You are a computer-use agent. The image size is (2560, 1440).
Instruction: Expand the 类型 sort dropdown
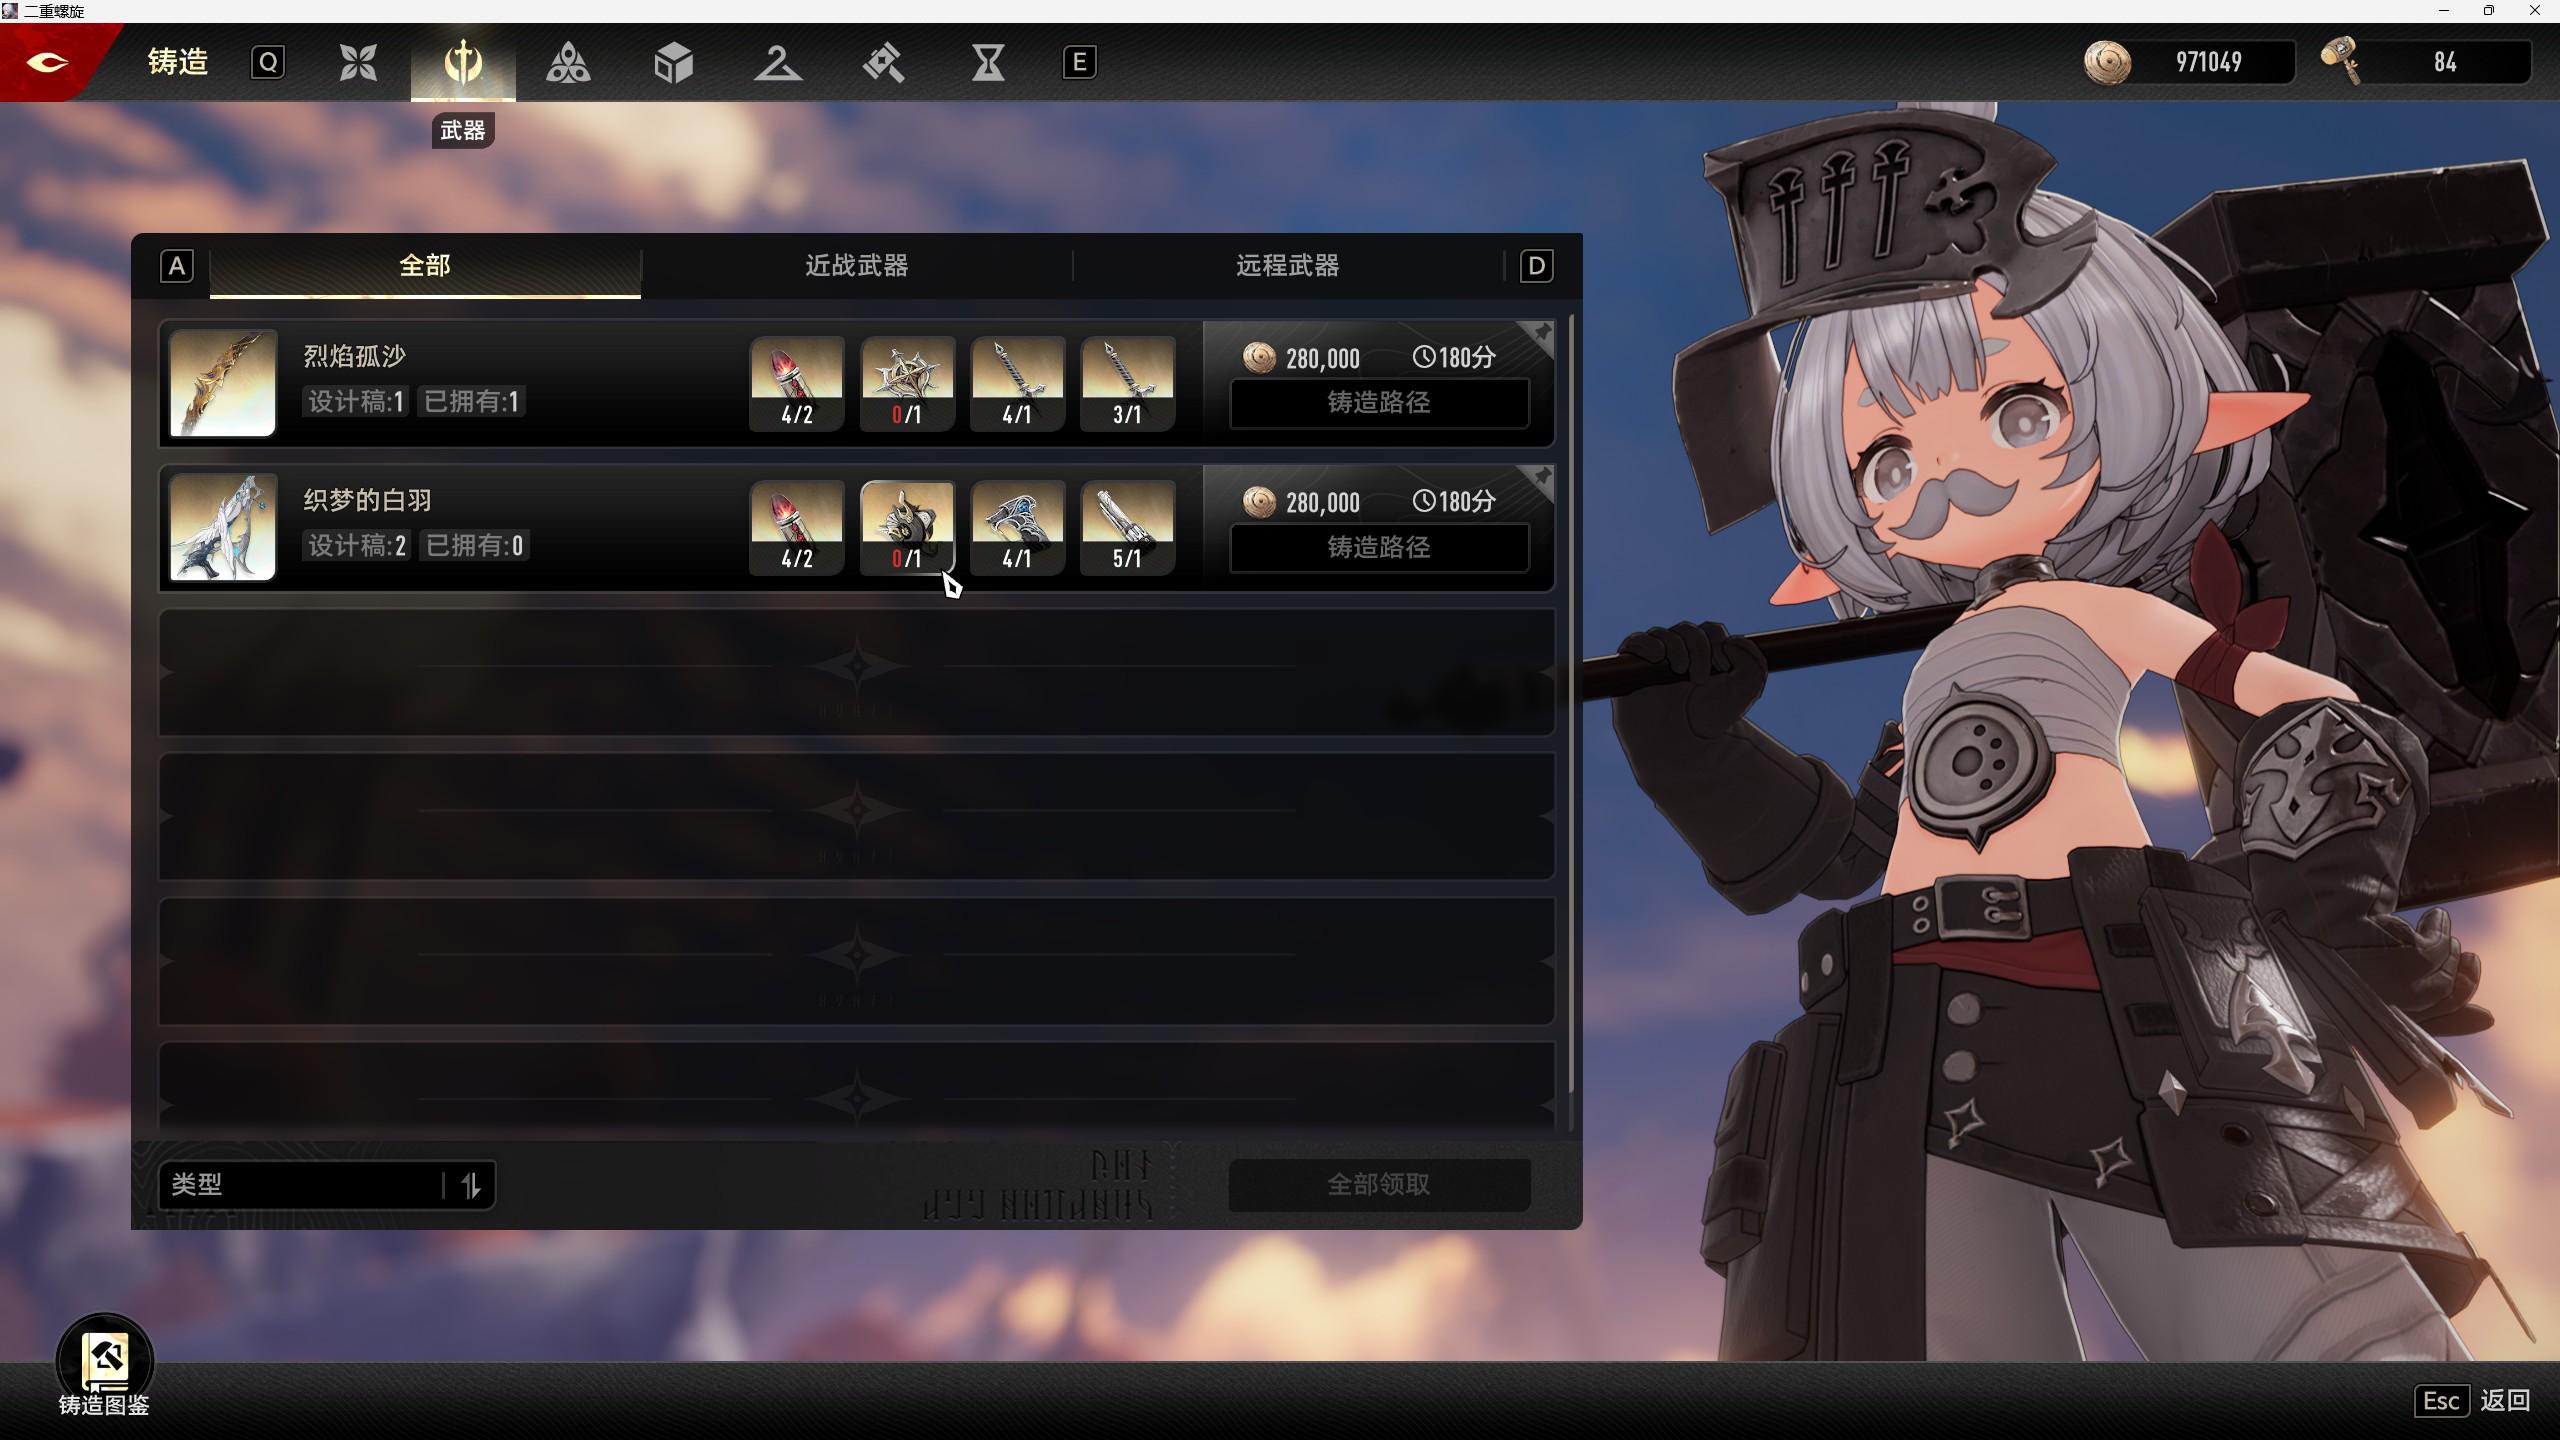[300, 1185]
